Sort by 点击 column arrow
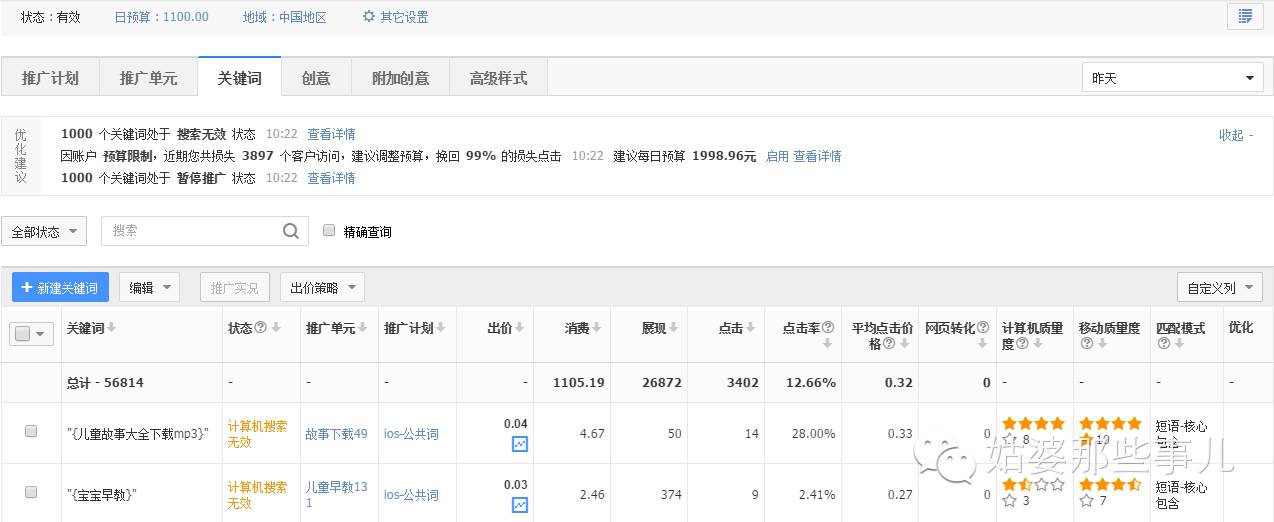 tap(752, 328)
